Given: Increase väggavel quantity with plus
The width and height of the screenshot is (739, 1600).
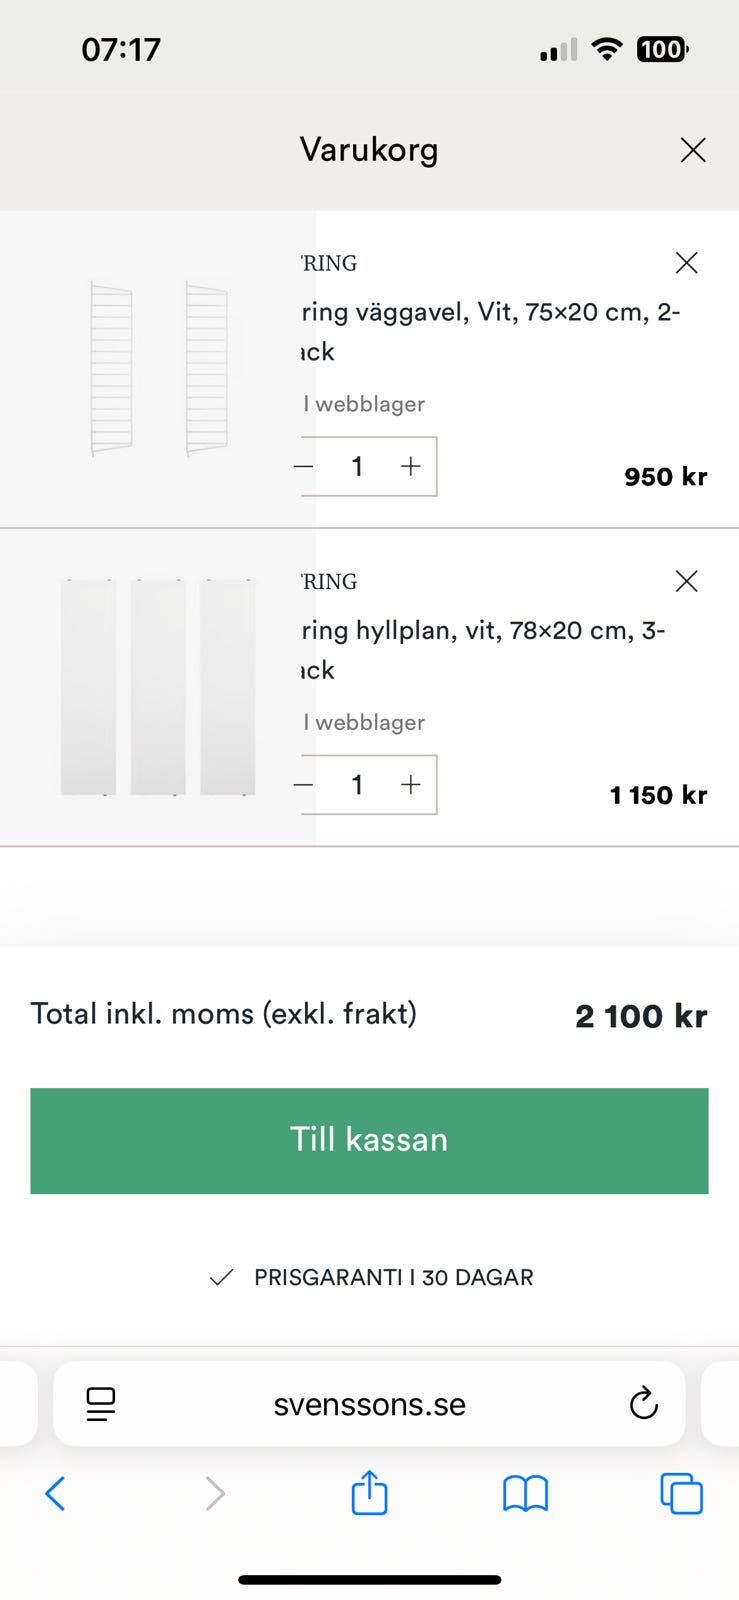Looking at the screenshot, I should (410, 466).
